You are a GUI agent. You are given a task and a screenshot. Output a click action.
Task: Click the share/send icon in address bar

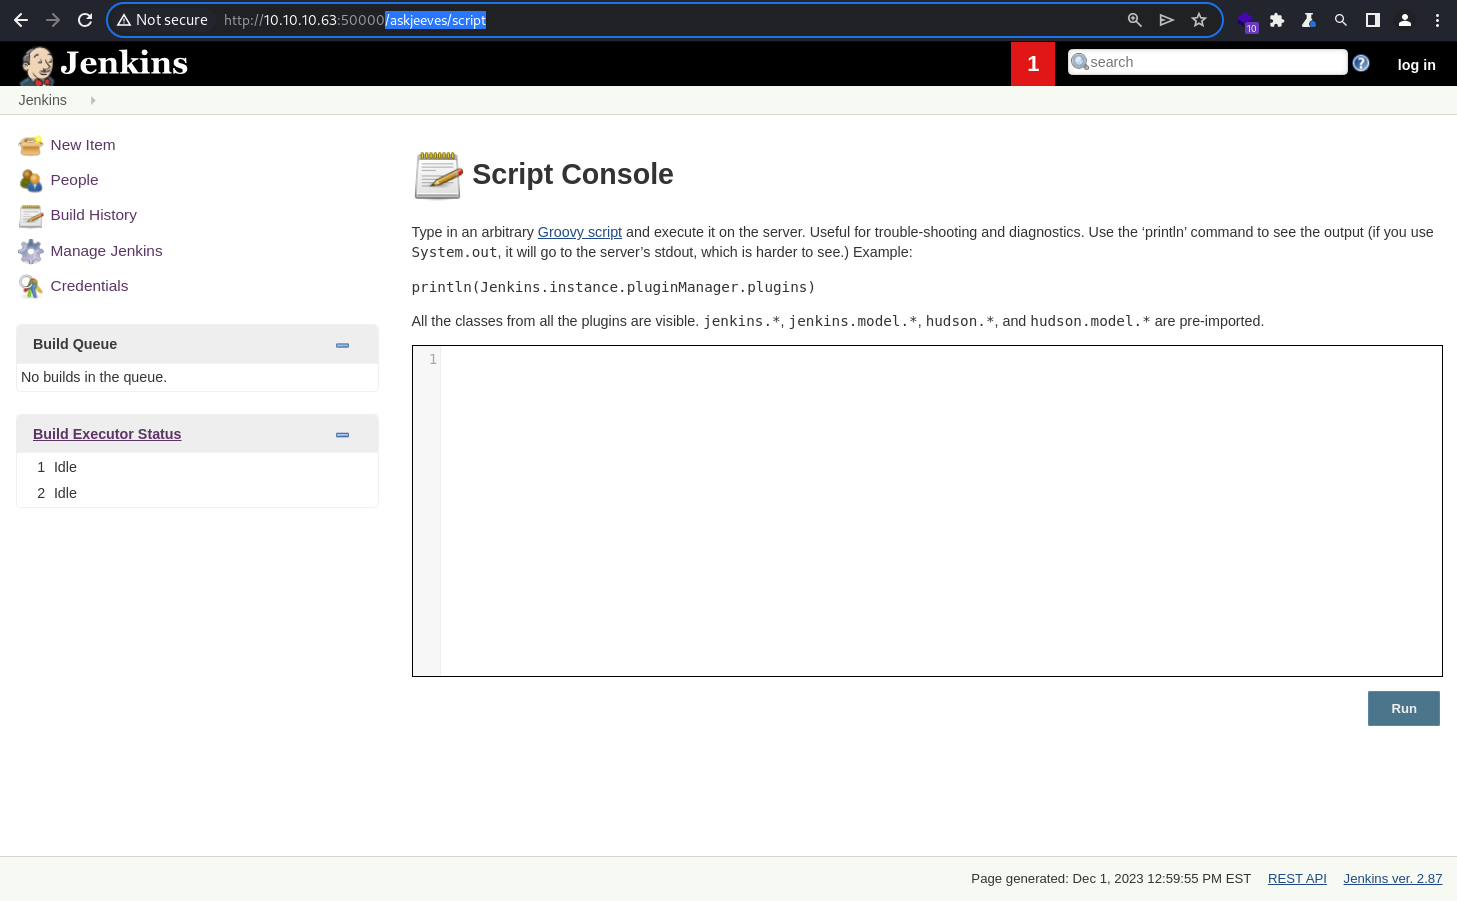pos(1167,20)
